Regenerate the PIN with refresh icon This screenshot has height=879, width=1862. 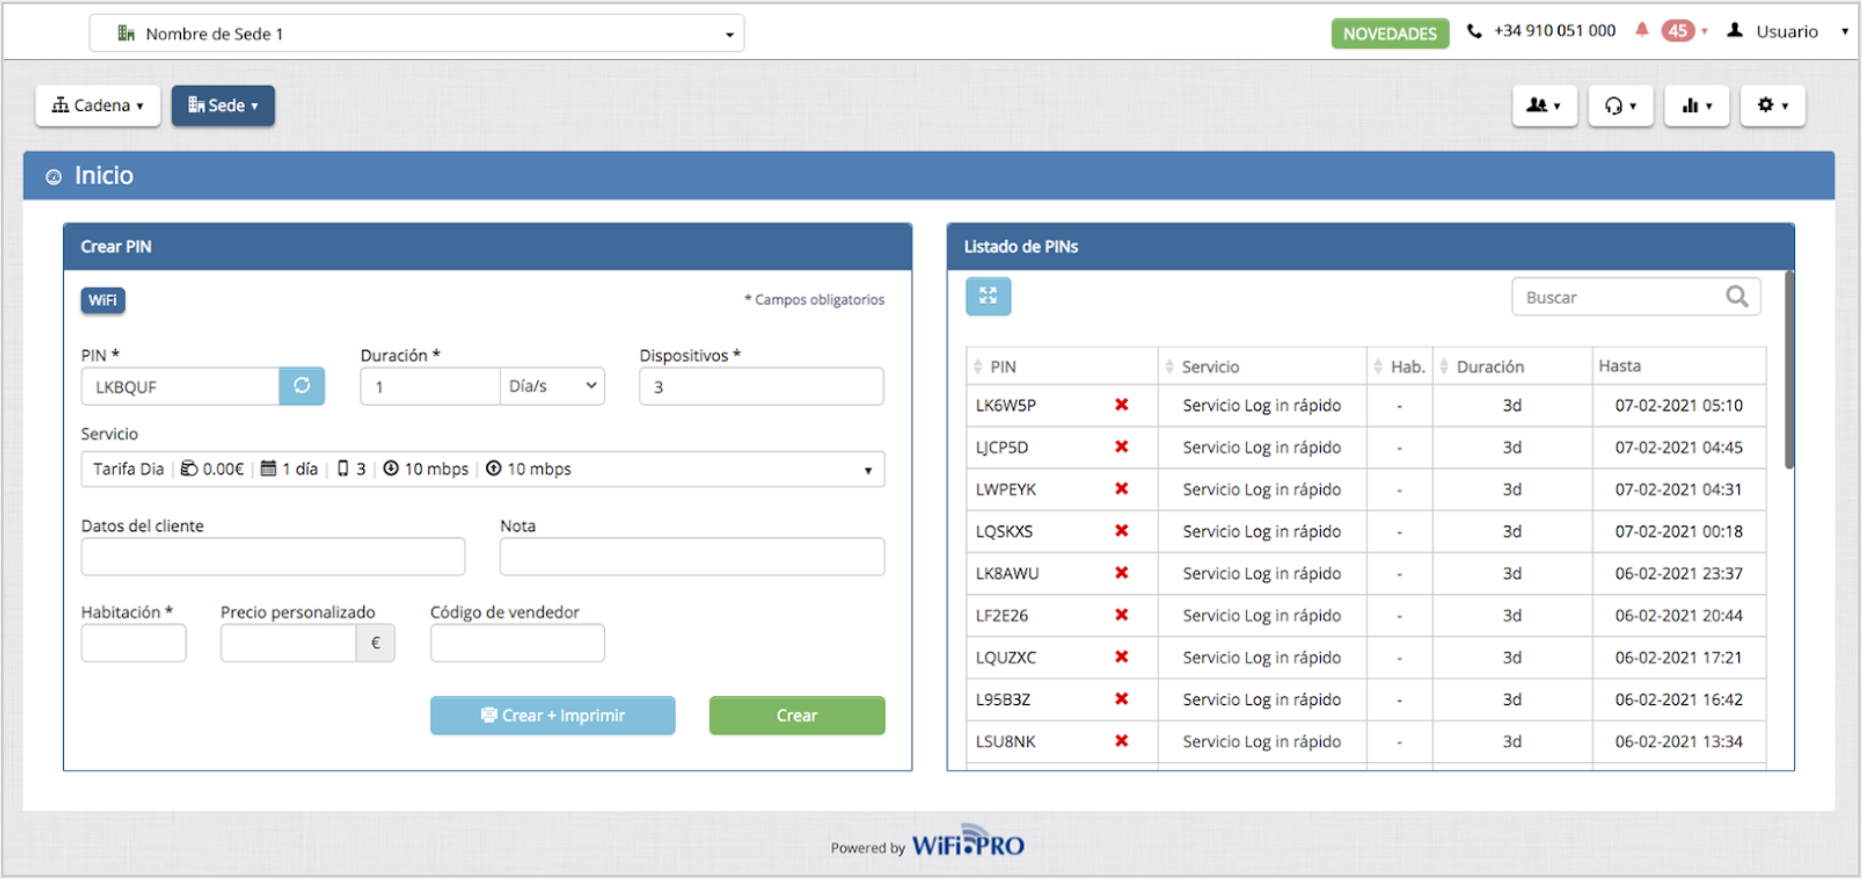coord(301,386)
